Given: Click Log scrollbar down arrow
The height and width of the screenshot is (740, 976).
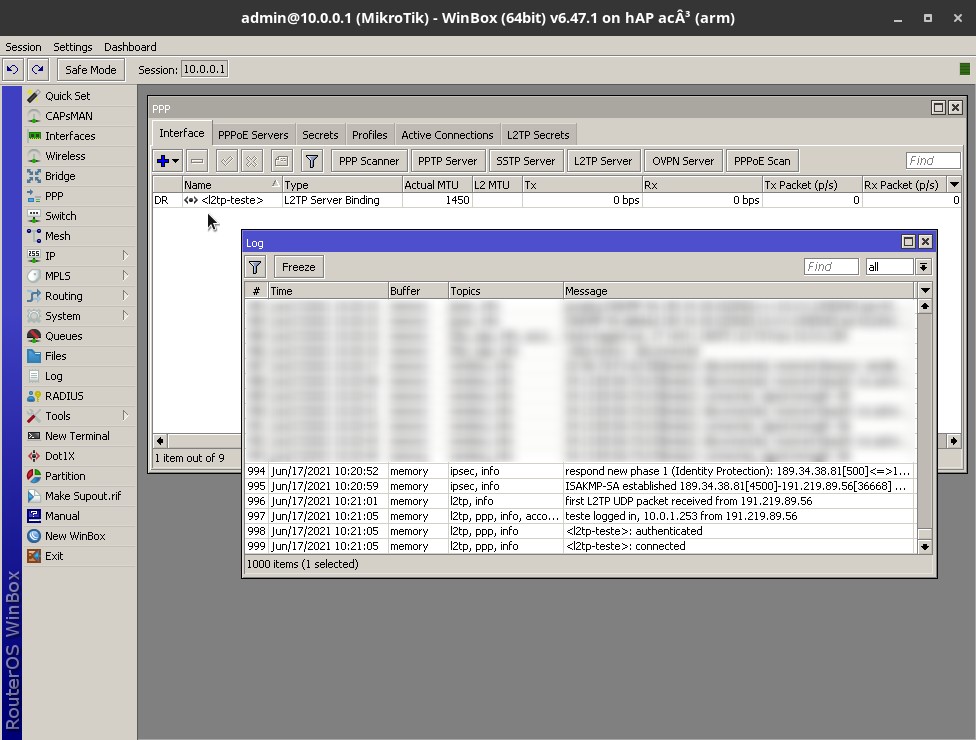Looking at the screenshot, I should (x=925, y=546).
